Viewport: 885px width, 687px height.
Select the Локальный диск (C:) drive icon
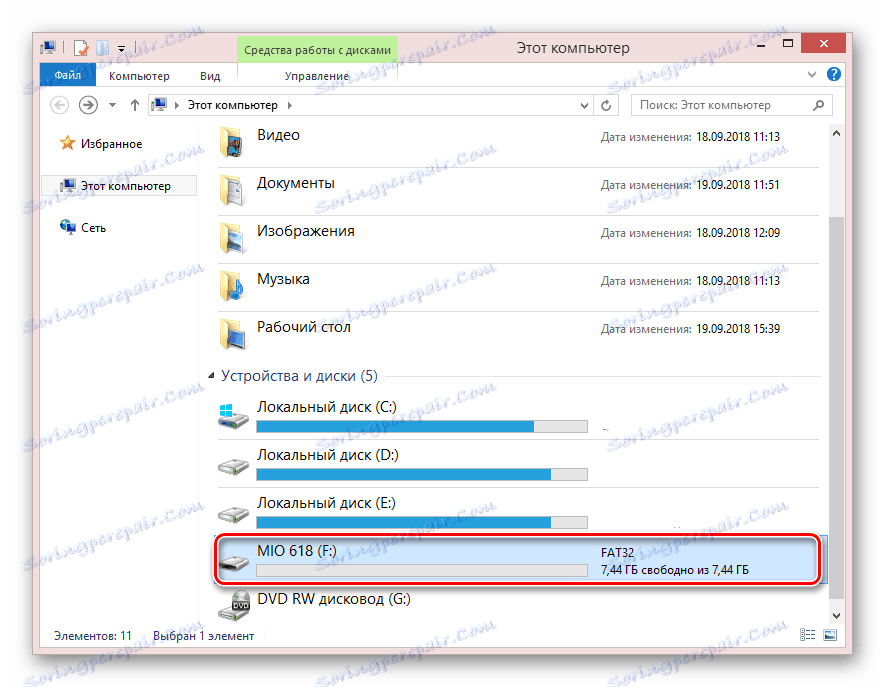(x=233, y=415)
